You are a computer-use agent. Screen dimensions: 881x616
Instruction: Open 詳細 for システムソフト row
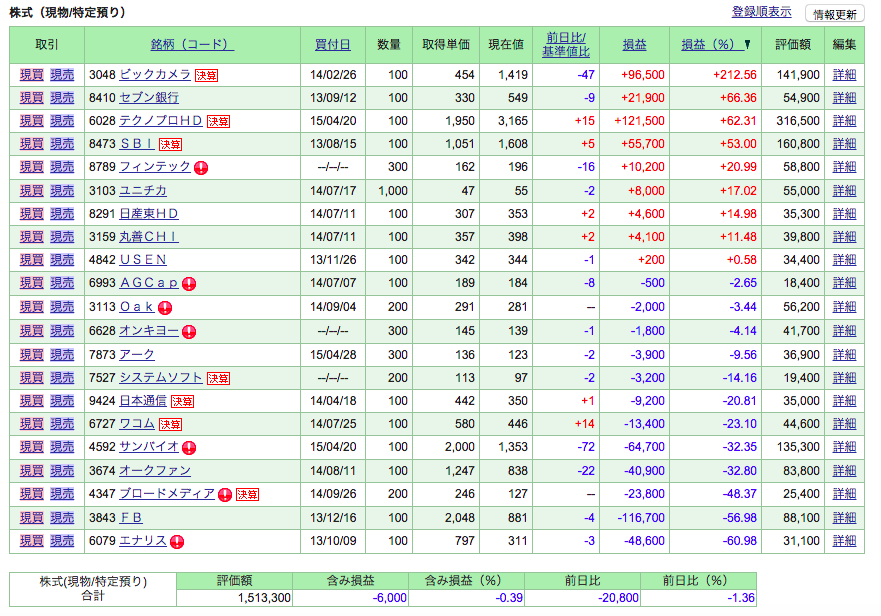(x=844, y=378)
